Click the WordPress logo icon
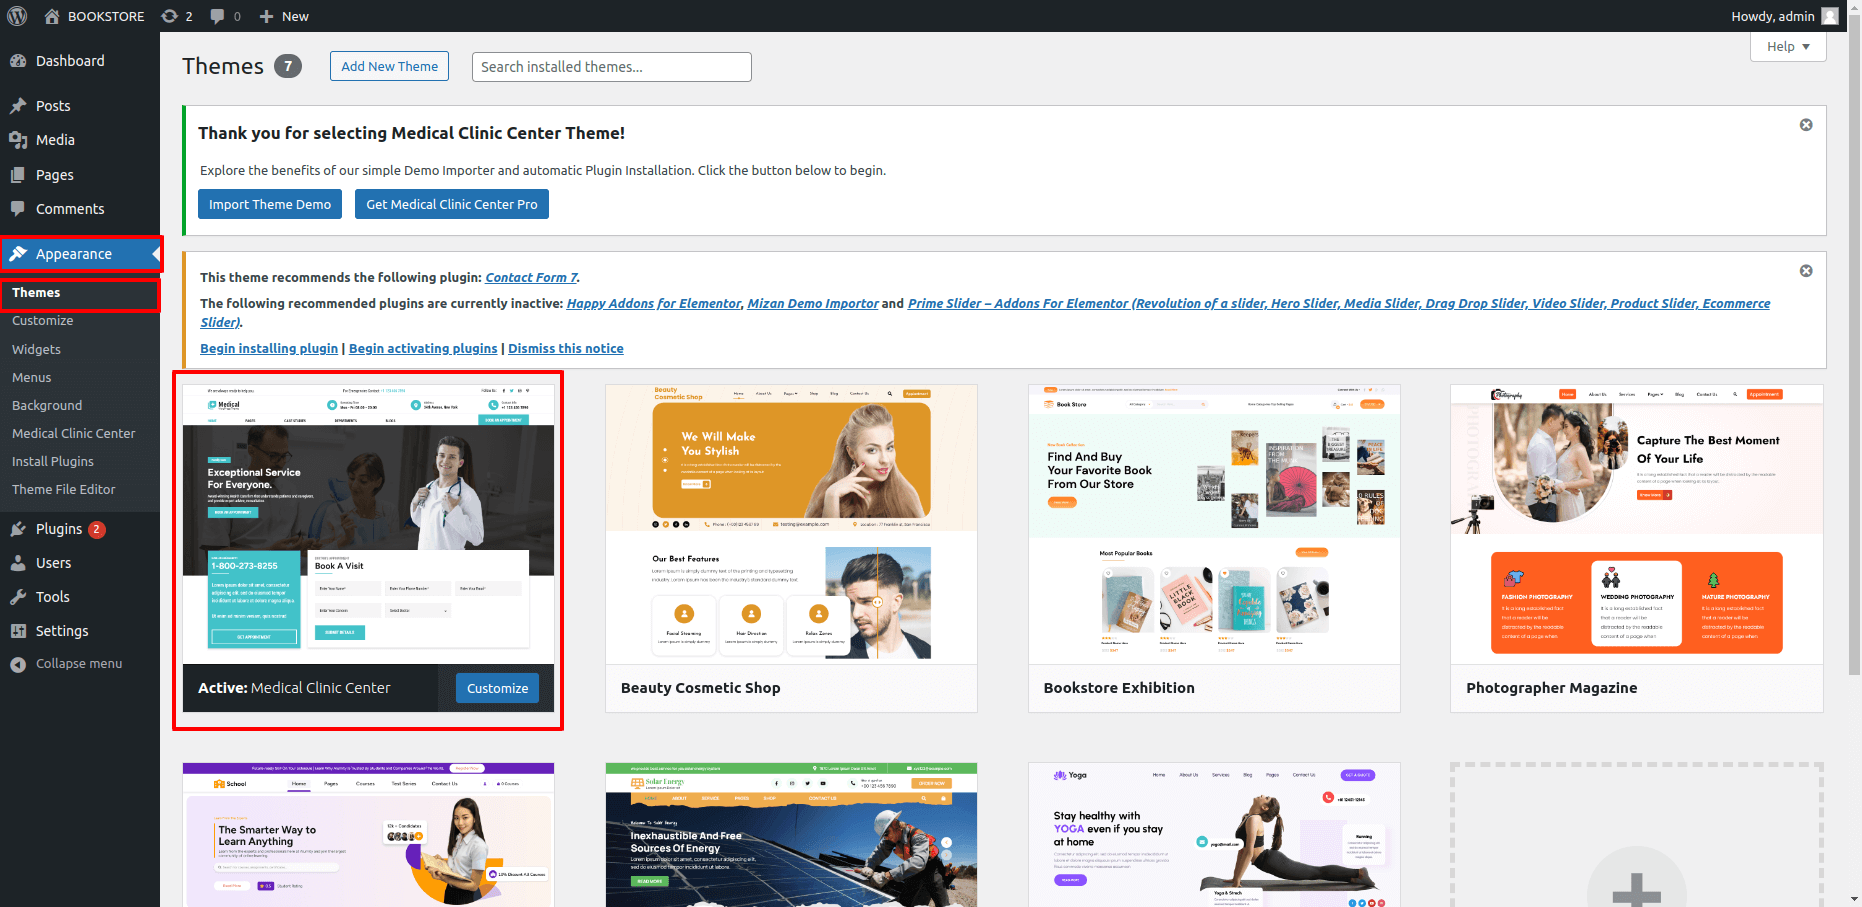The height and width of the screenshot is (907, 1862). point(17,16)
